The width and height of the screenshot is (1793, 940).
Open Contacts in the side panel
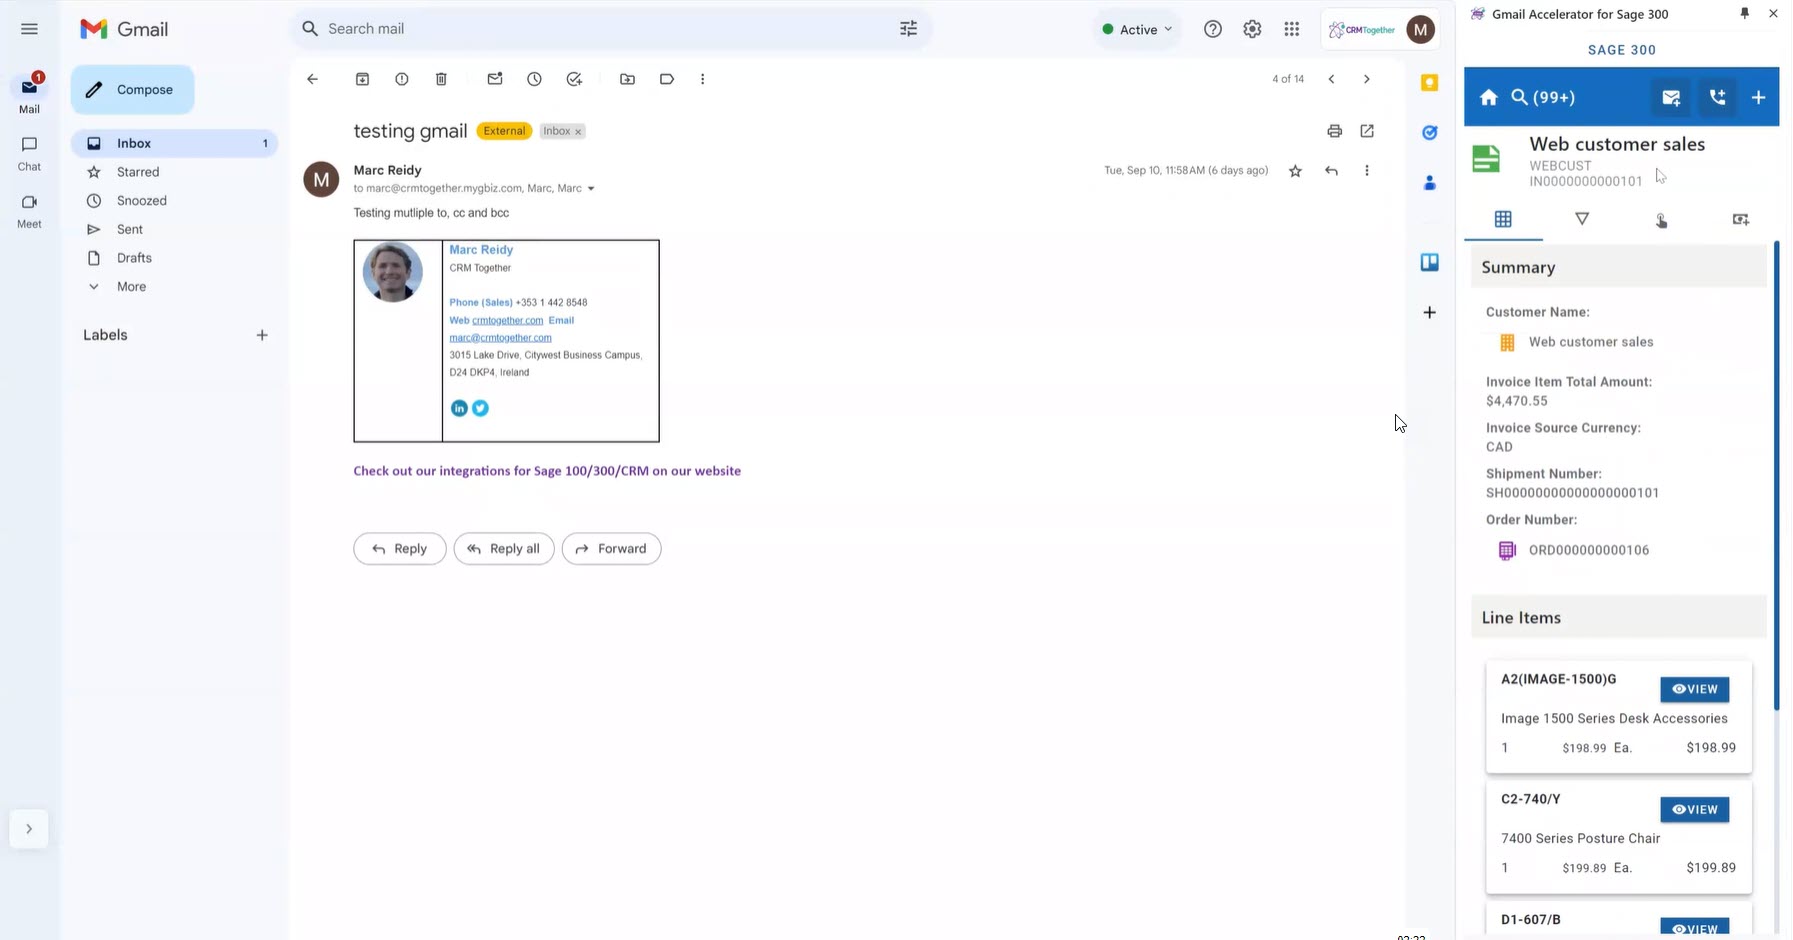click(1430, 182)
